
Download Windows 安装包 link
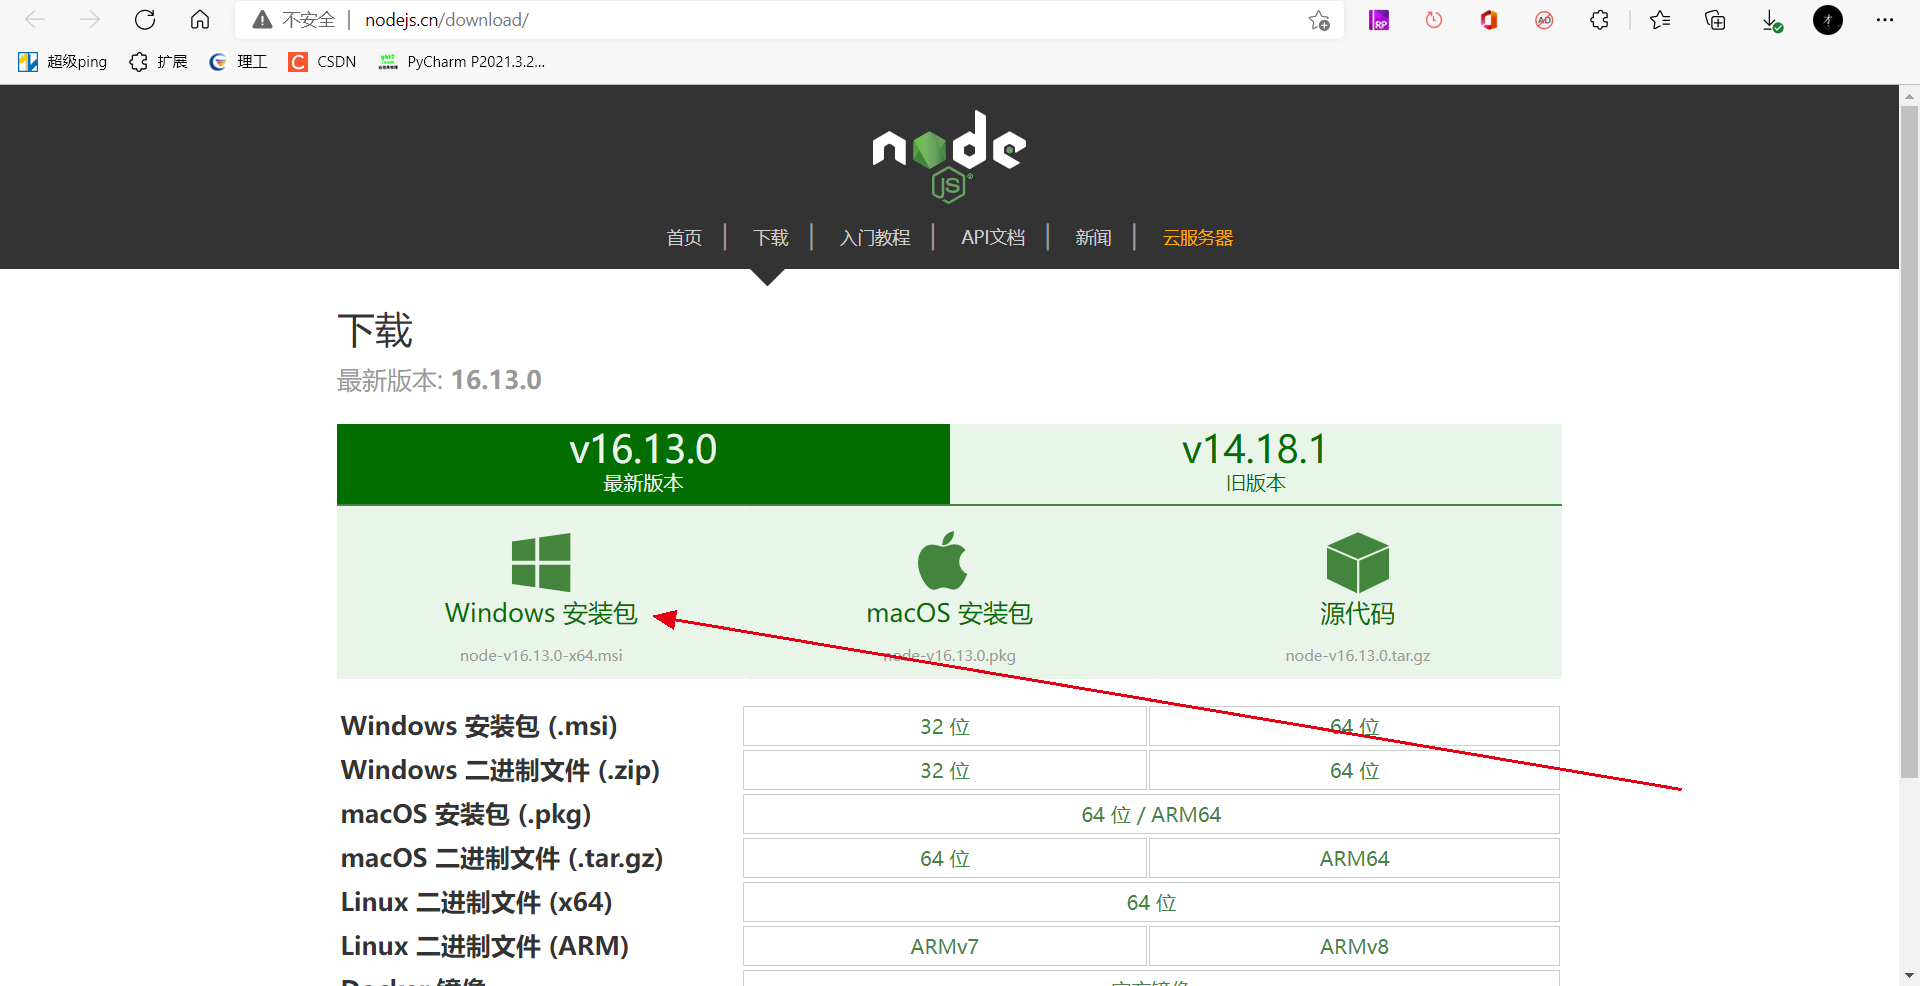(x=541, y=613)
